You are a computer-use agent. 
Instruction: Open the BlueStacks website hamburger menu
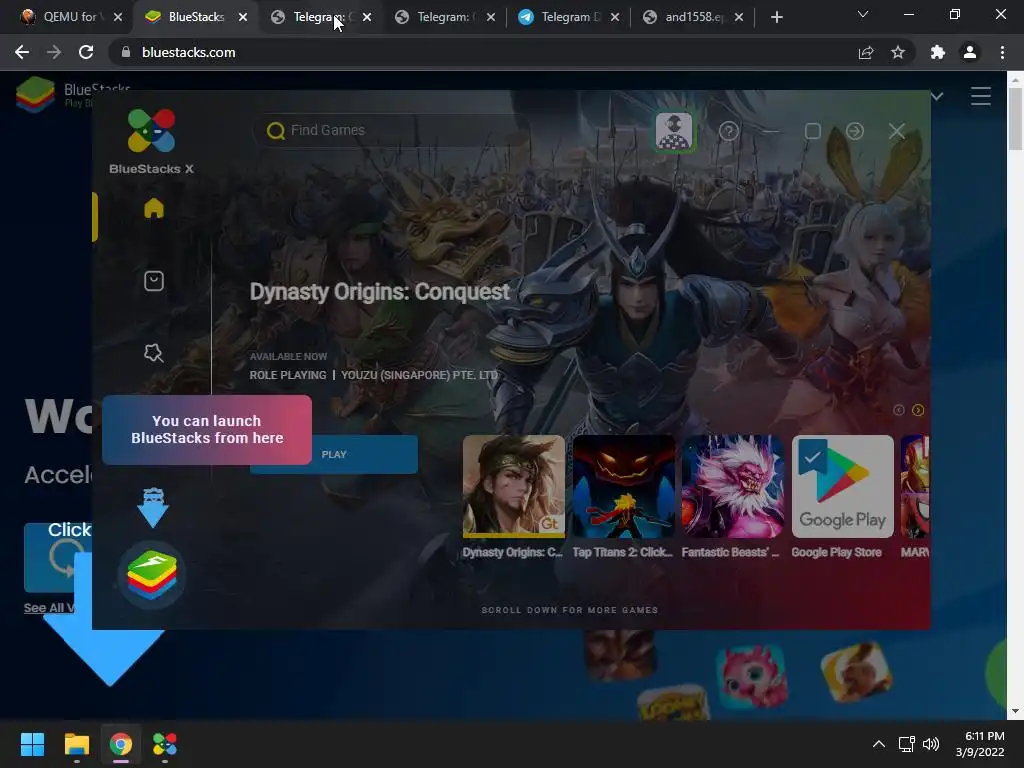(980, 96)
